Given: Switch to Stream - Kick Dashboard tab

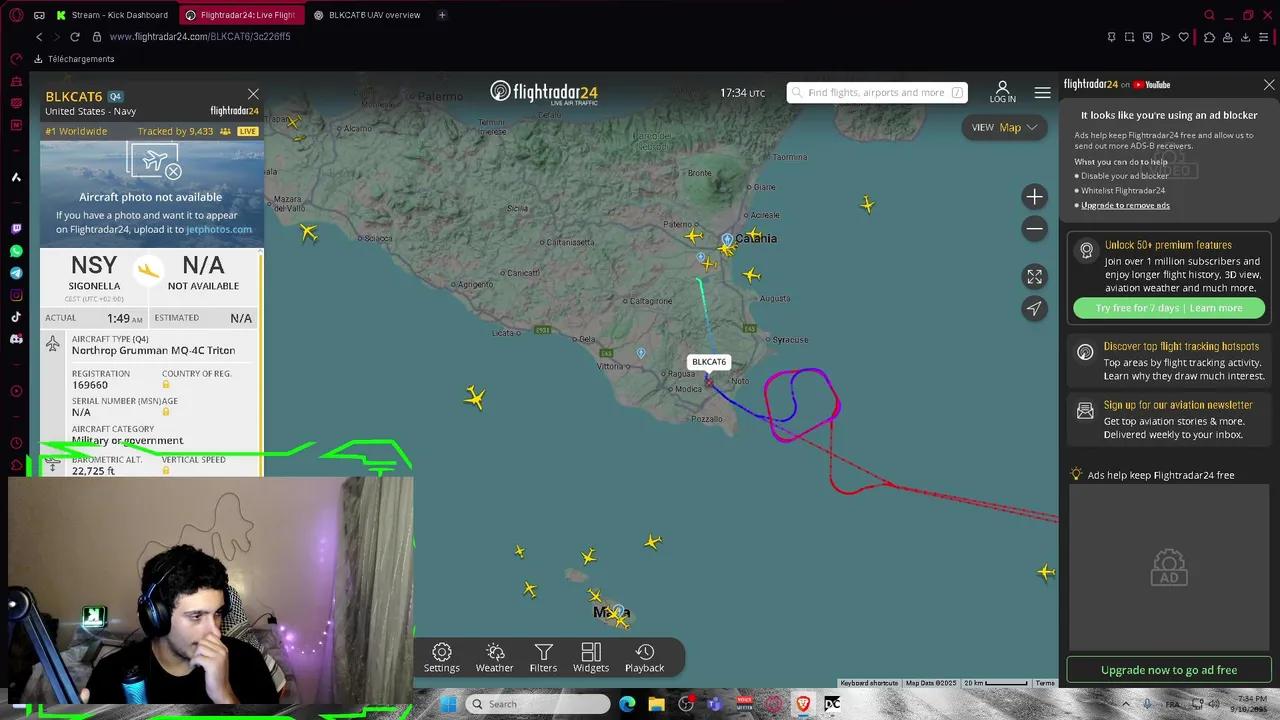Looking at the screenshot, I should 112,15.
